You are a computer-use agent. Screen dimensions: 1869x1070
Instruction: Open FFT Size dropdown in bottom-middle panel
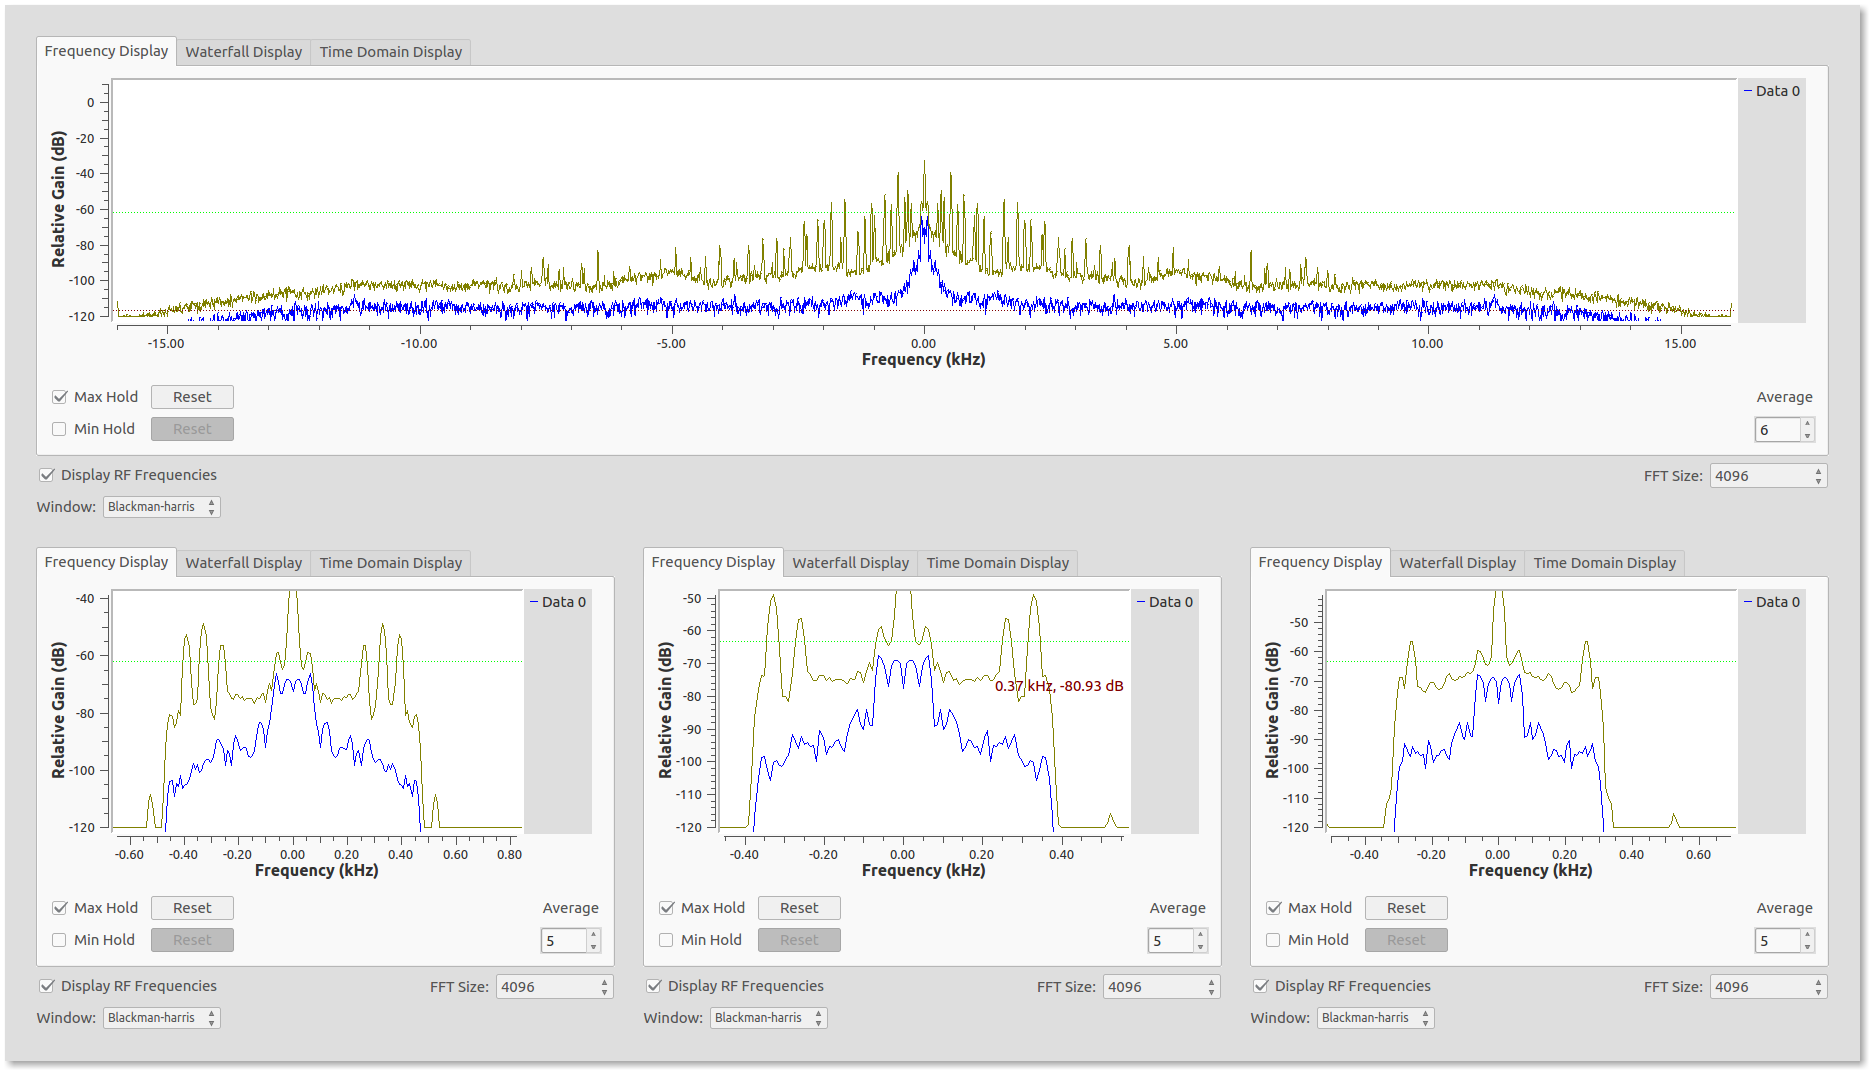point(1161,987)
